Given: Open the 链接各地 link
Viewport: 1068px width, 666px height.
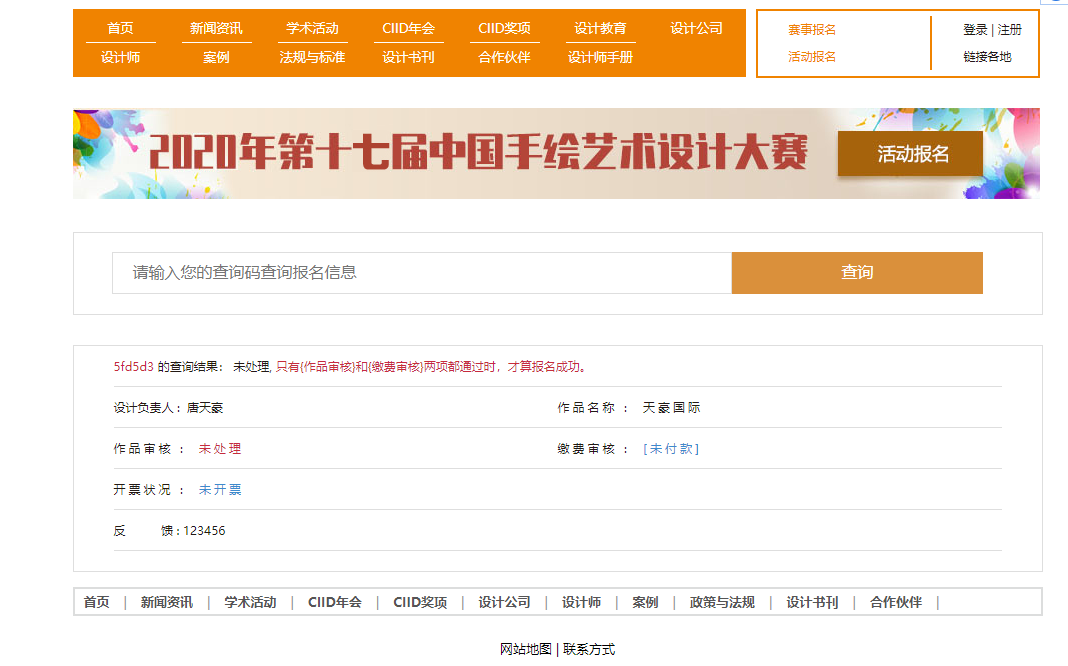Looking at the screenshot, I should click(987, 57).
